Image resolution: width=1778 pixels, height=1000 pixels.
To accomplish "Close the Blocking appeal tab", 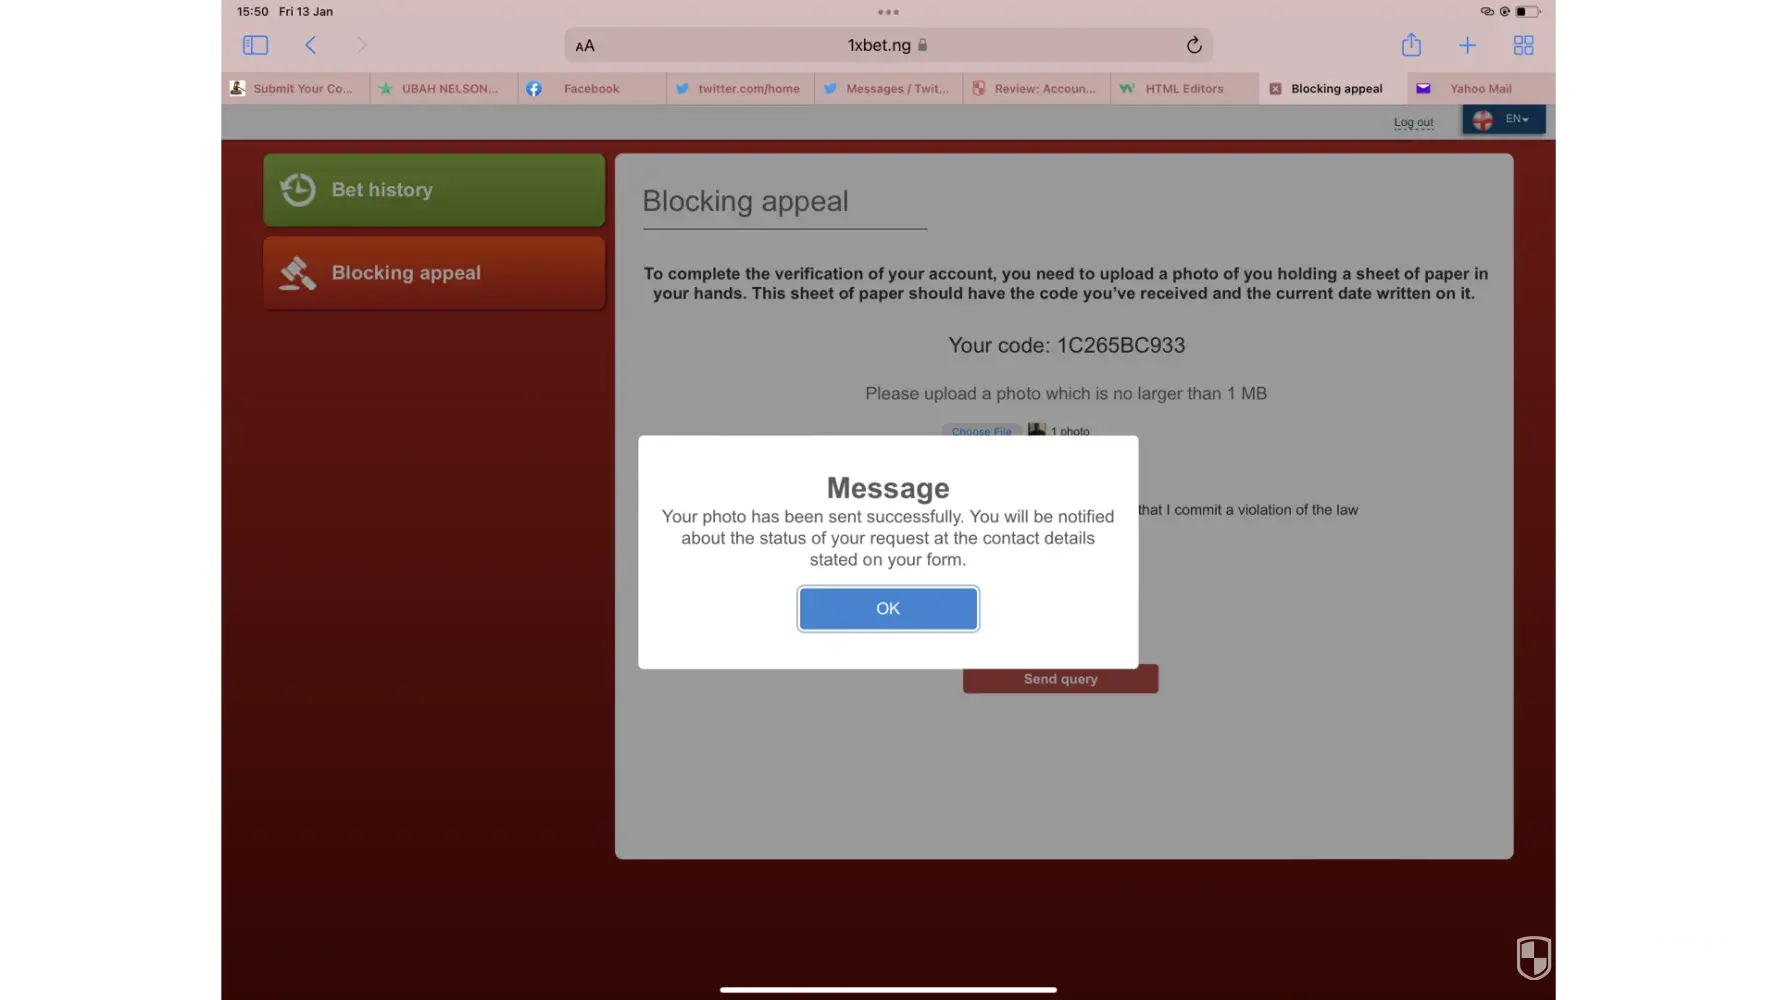I will coord(1275,89).
